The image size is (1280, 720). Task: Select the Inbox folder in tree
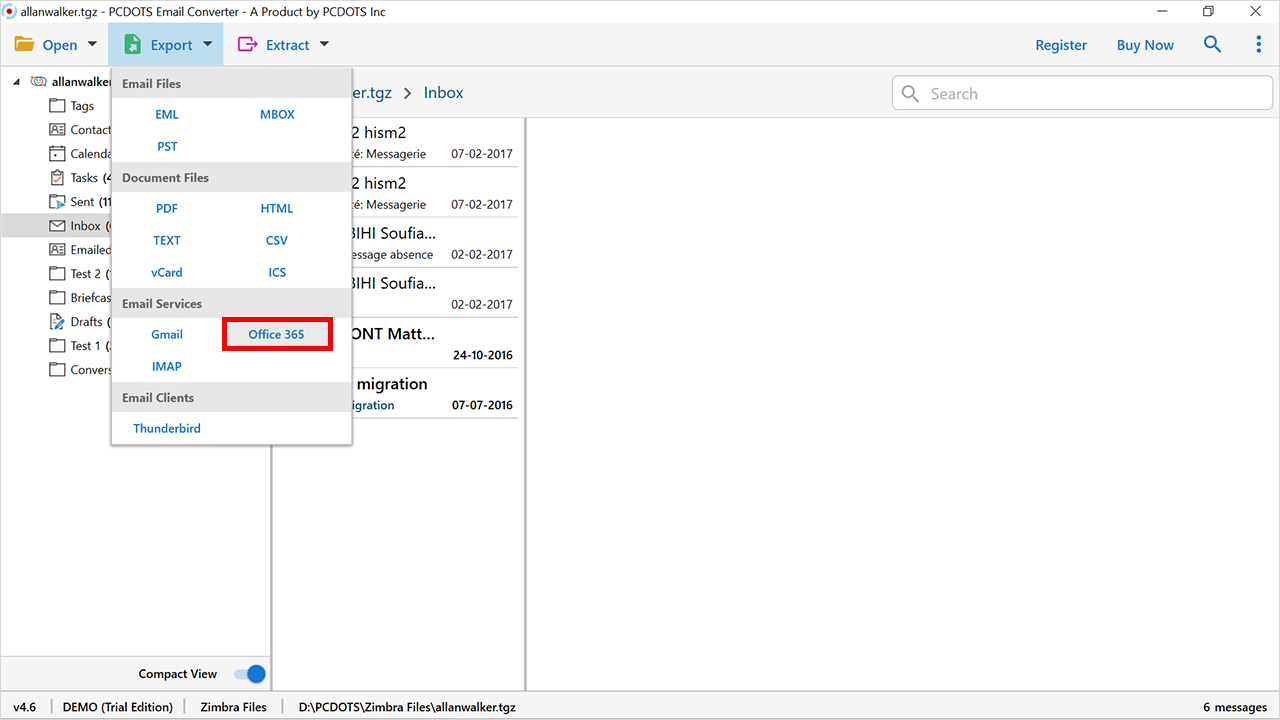pos(85,225)
